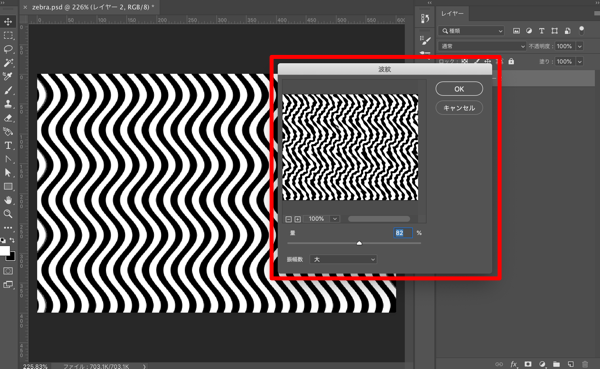Screen dimensions: 600x369
Task: Open the 振幅数 size dropdown
Action: click(343, 260)
